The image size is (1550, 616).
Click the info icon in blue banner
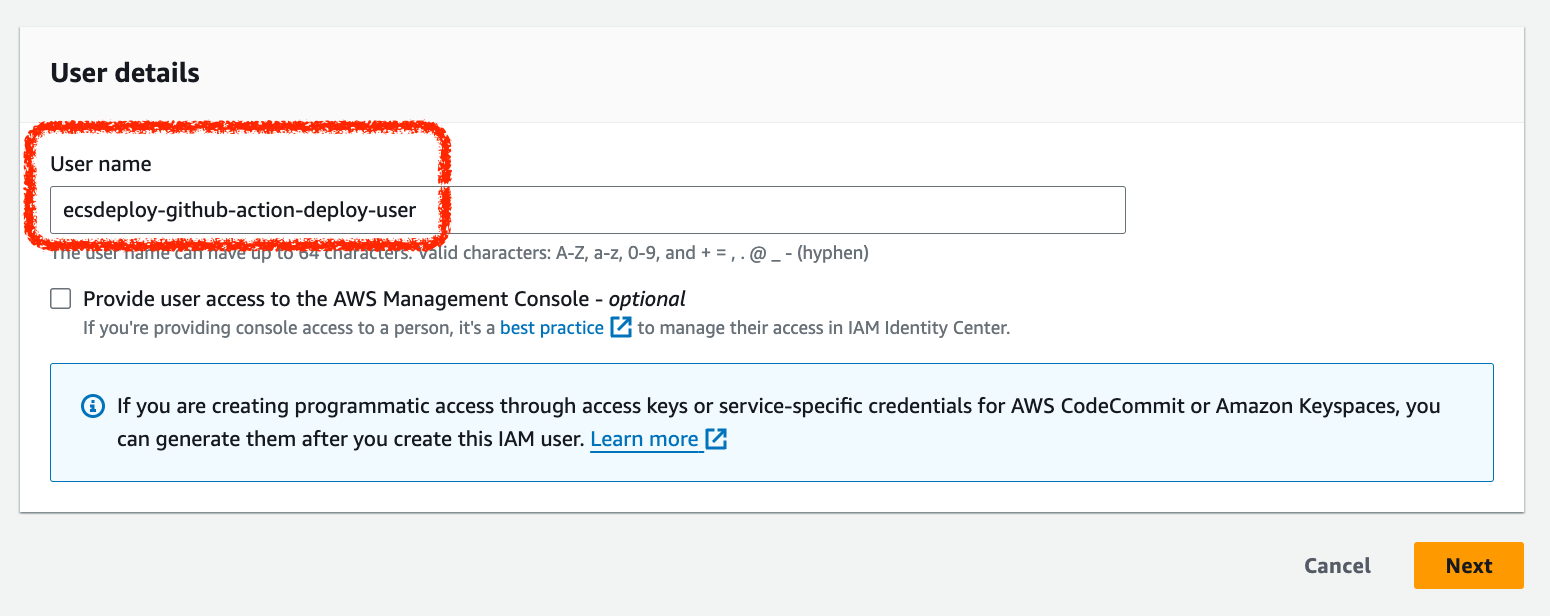[92, 407]
